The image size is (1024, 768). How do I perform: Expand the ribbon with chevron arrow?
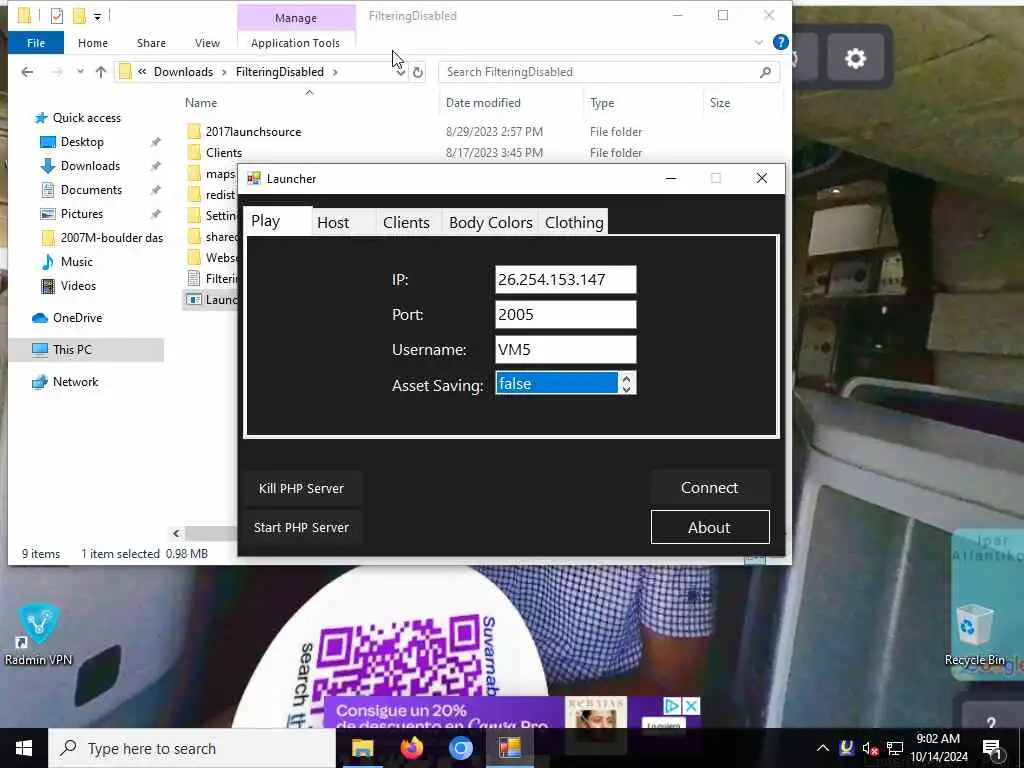click(x=758, y=42)
